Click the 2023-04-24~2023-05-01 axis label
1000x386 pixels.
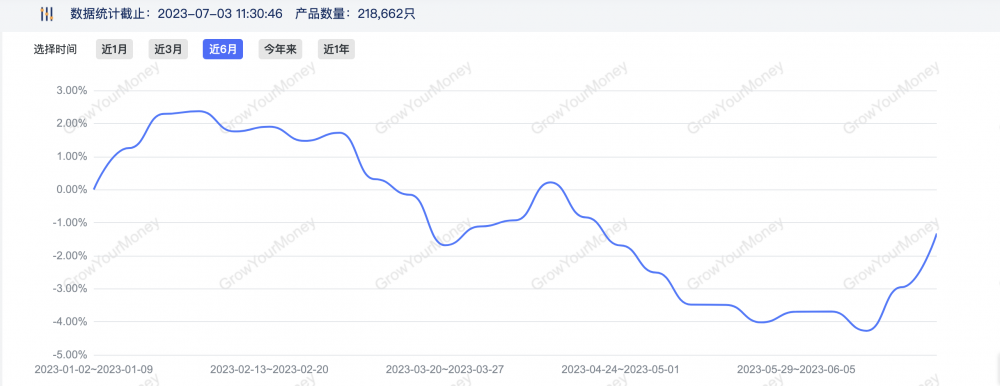coord(621,369)
